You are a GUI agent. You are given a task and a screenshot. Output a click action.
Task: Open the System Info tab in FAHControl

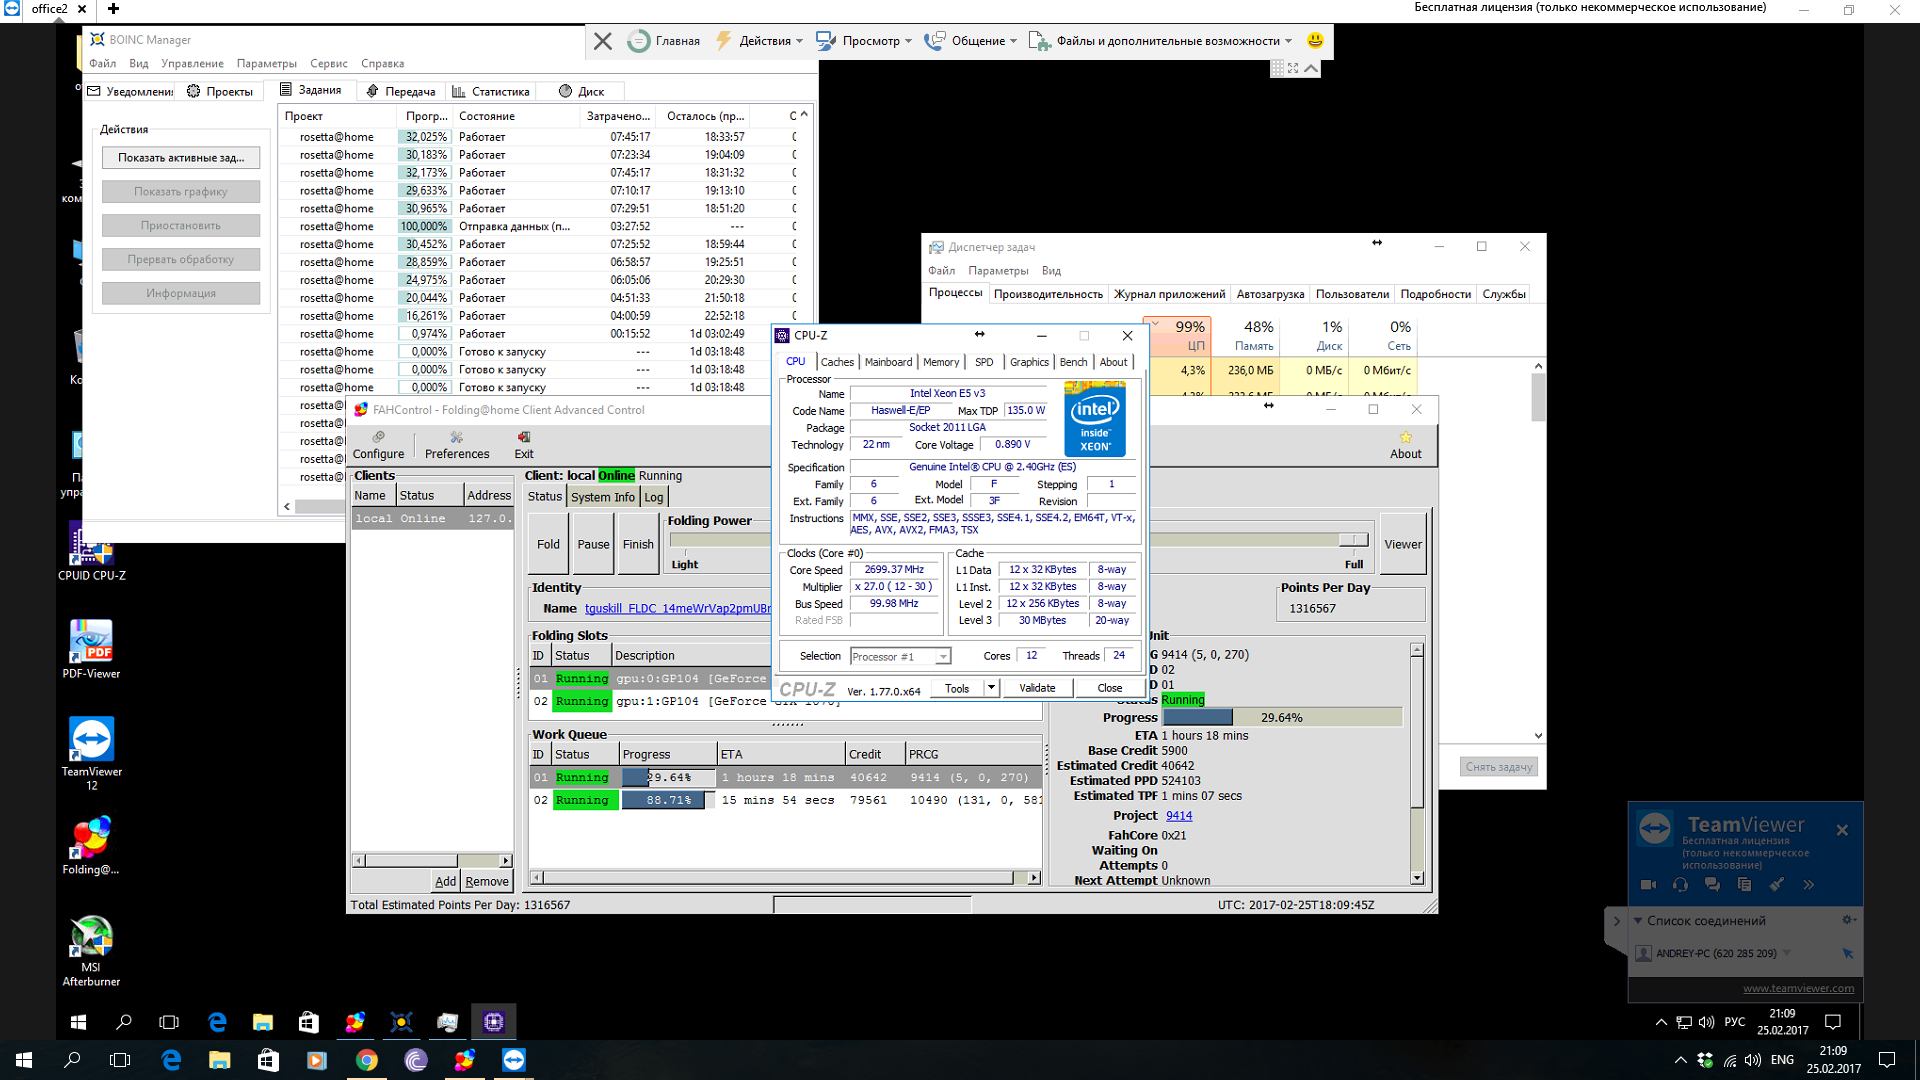click(602, 497)
